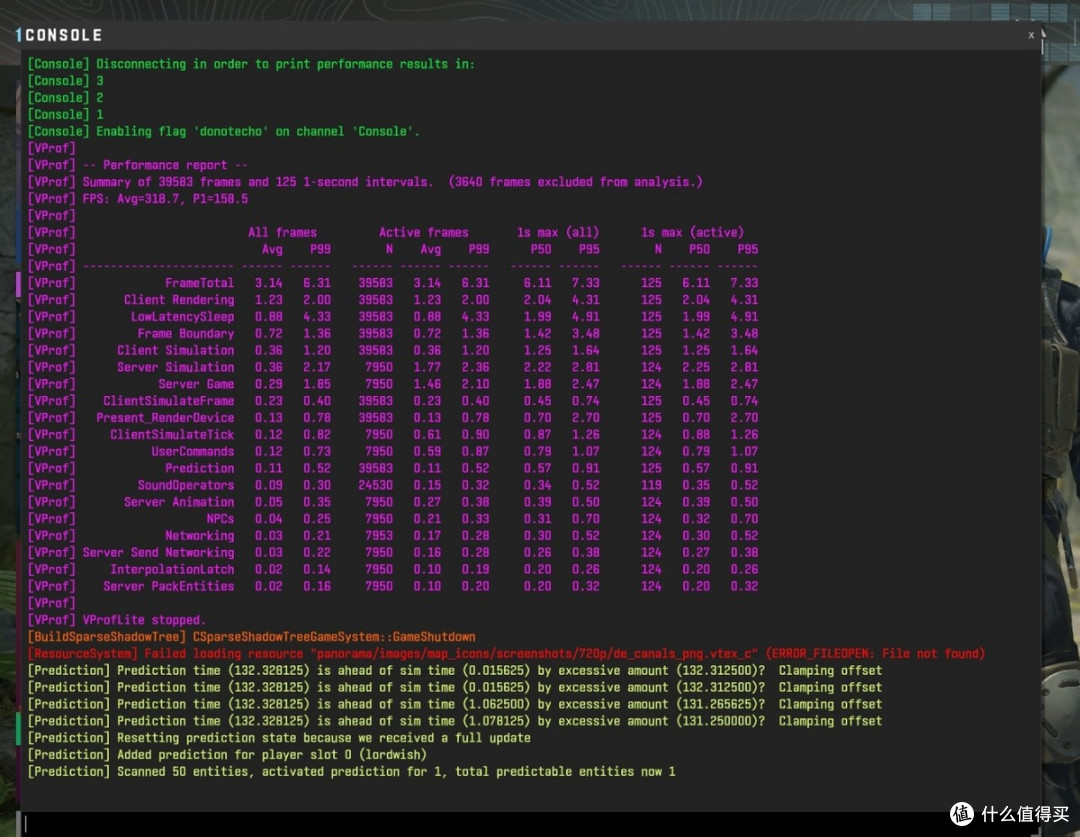1080x837 pixels.
Task: Click the '1s max (all)' column header
Action: click(x=558, y=233)
